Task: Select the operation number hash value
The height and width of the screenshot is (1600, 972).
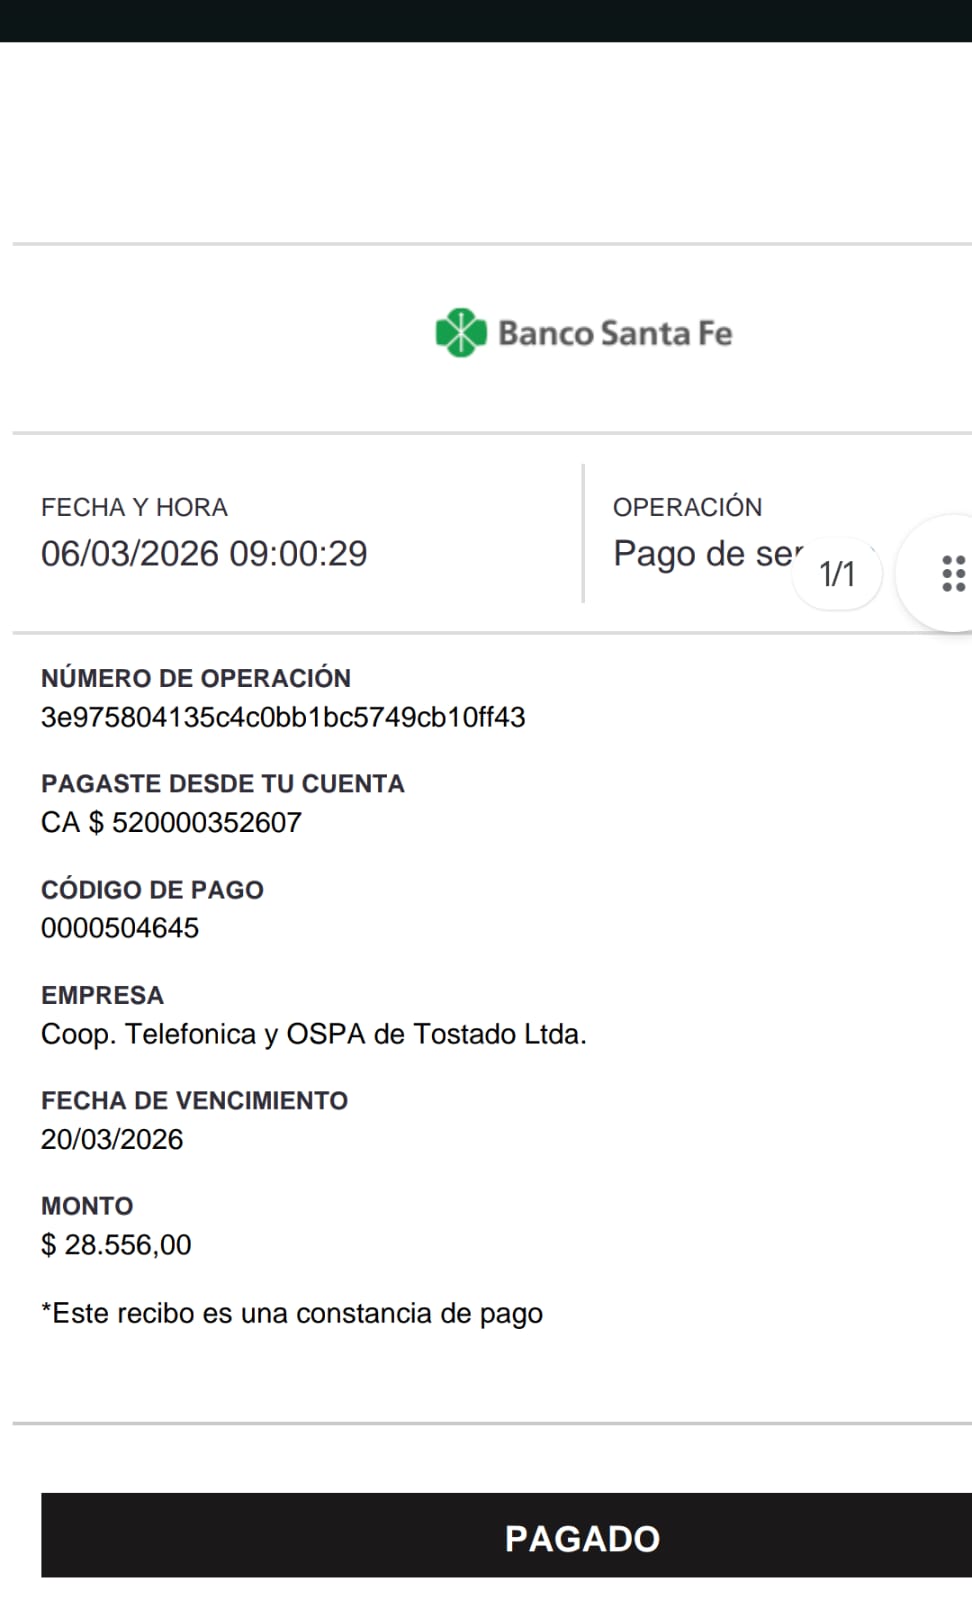Action: click(x=283, y=717)
